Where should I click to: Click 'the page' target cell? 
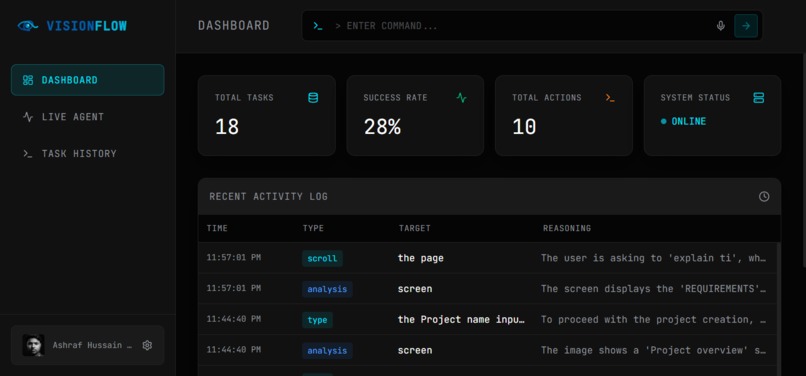click(x=420, y=258)
